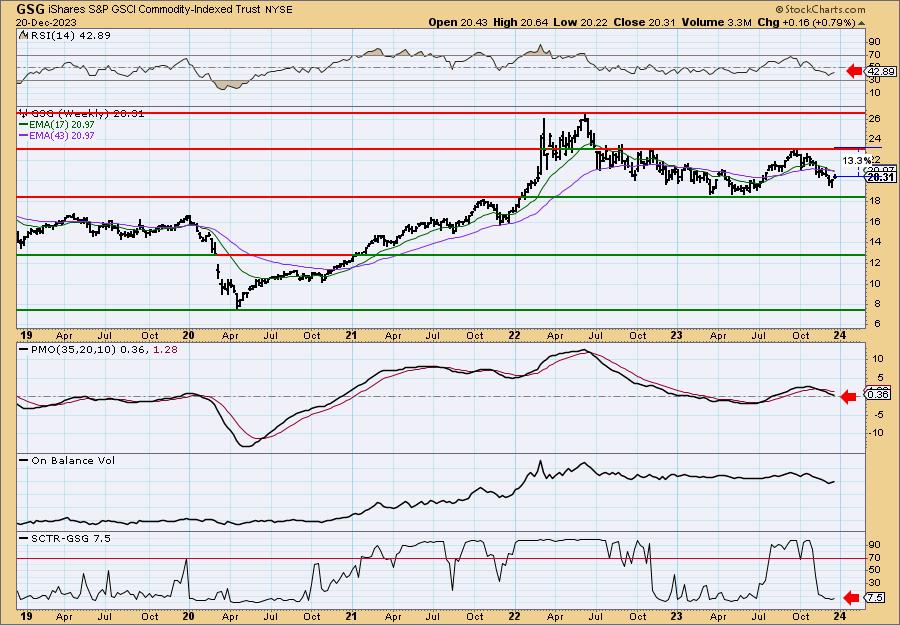Click the 26 level on the price axis
This screenshot has width=900, height=625.
tap(875, 118)
